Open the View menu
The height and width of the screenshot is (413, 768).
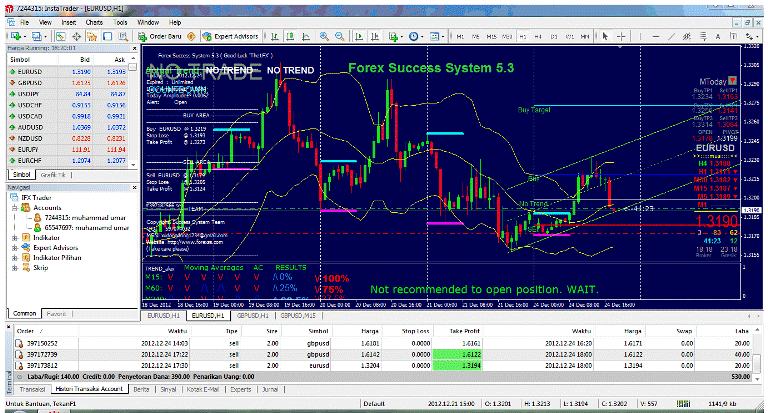(45, 23)
